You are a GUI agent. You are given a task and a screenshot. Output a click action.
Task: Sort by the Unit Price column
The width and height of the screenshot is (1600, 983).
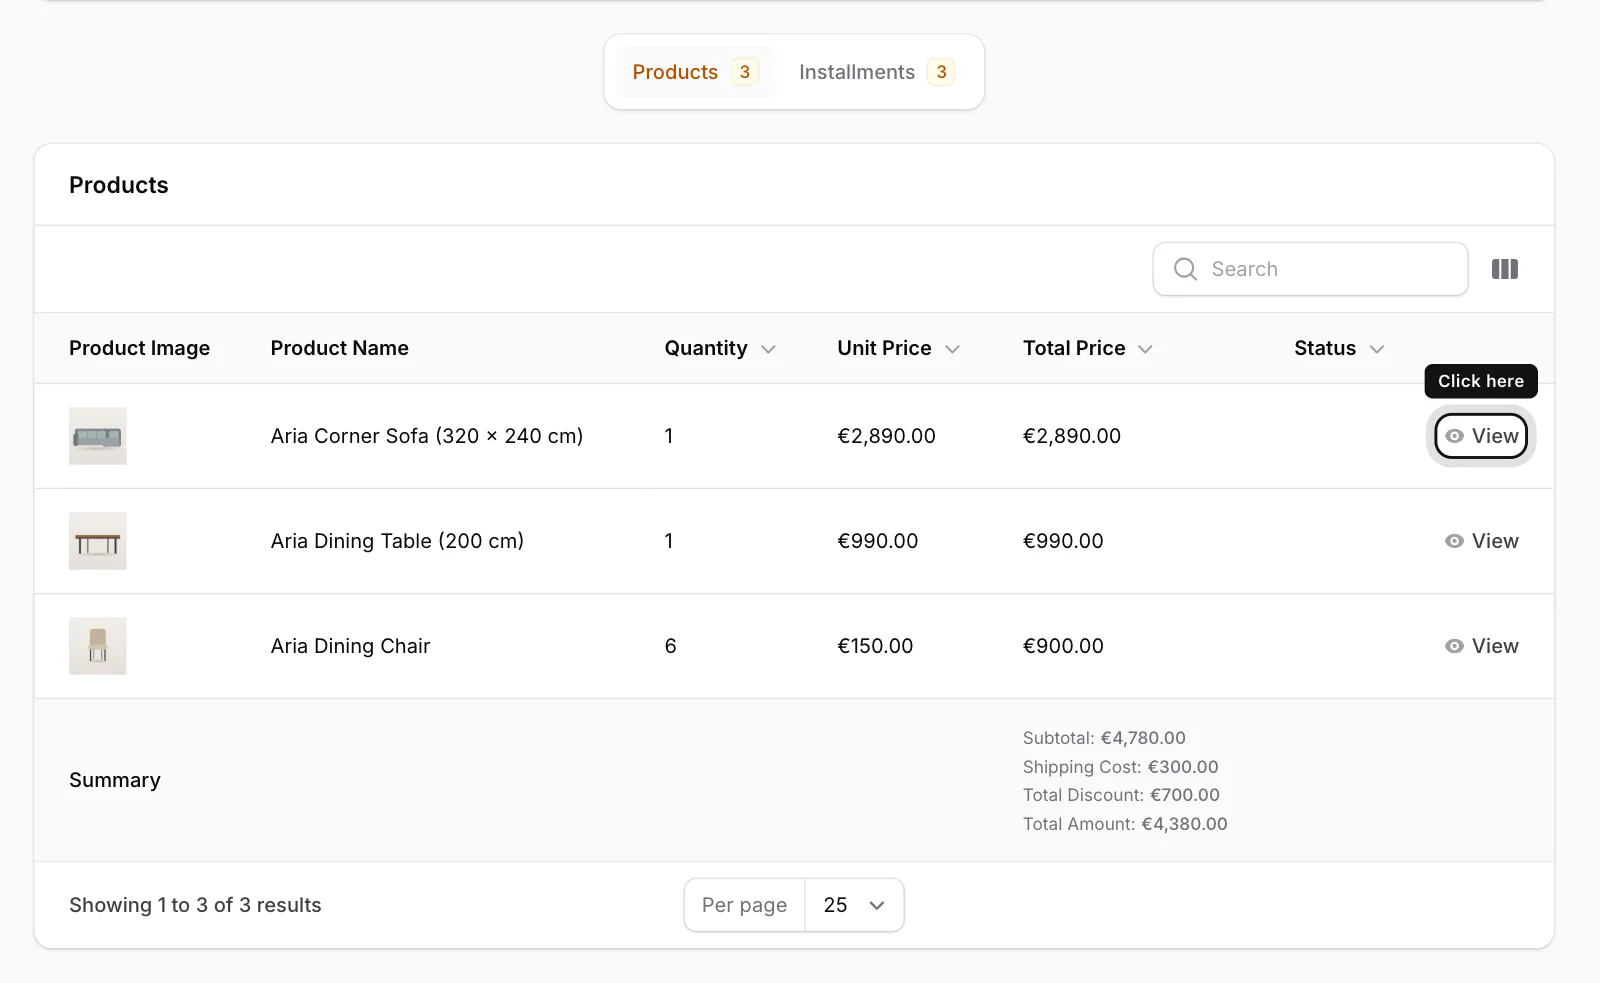coord(898,348)
